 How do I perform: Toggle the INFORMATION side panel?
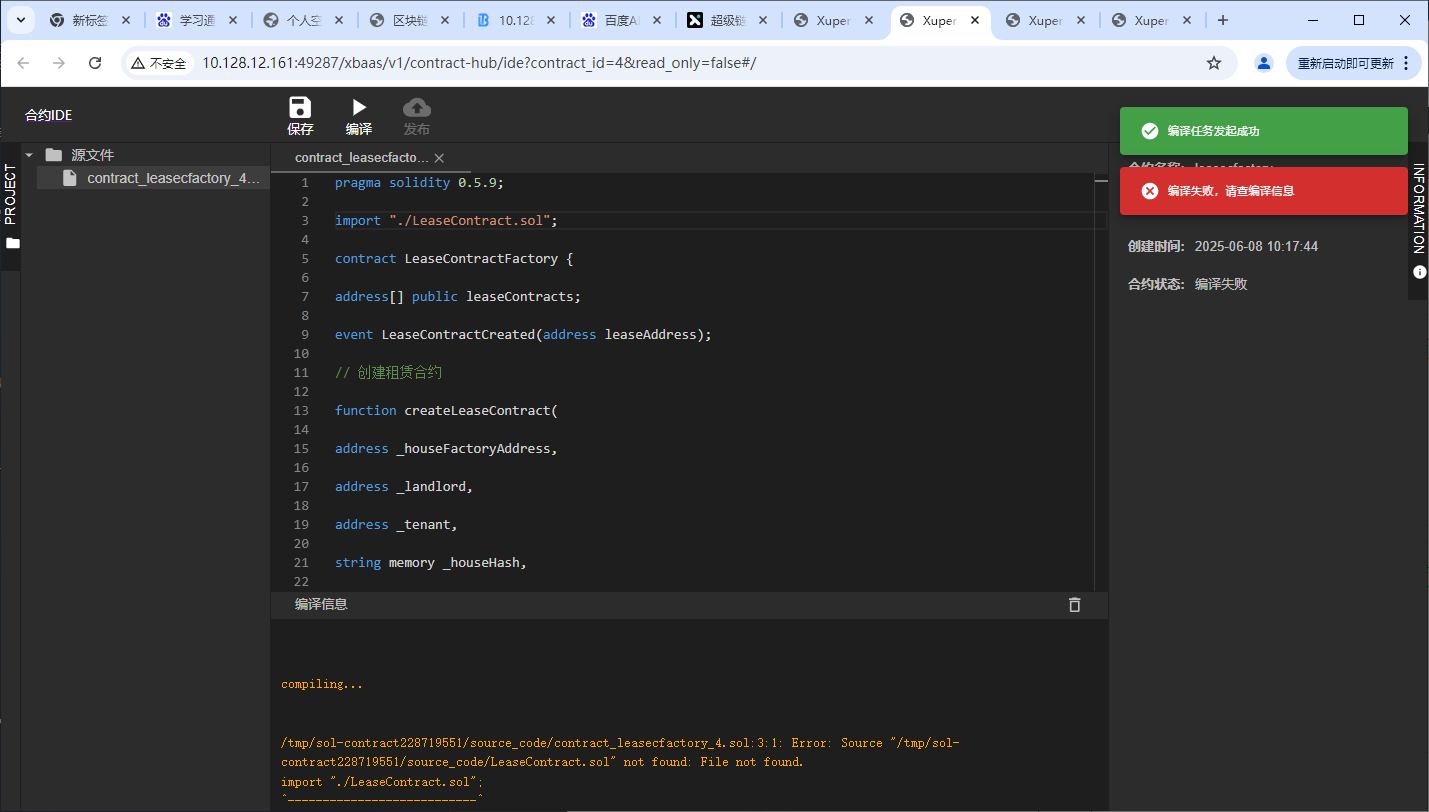point(1418,208)
